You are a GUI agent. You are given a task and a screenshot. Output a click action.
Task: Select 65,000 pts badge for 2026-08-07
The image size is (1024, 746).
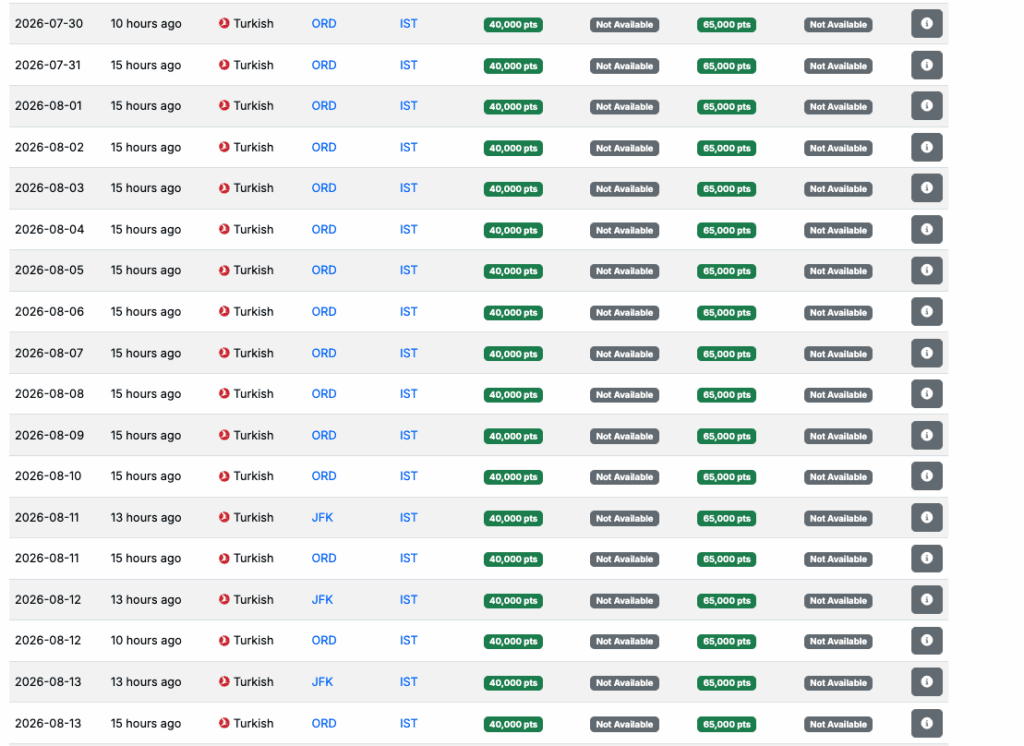pyautogui.click(x=726, y=354)
